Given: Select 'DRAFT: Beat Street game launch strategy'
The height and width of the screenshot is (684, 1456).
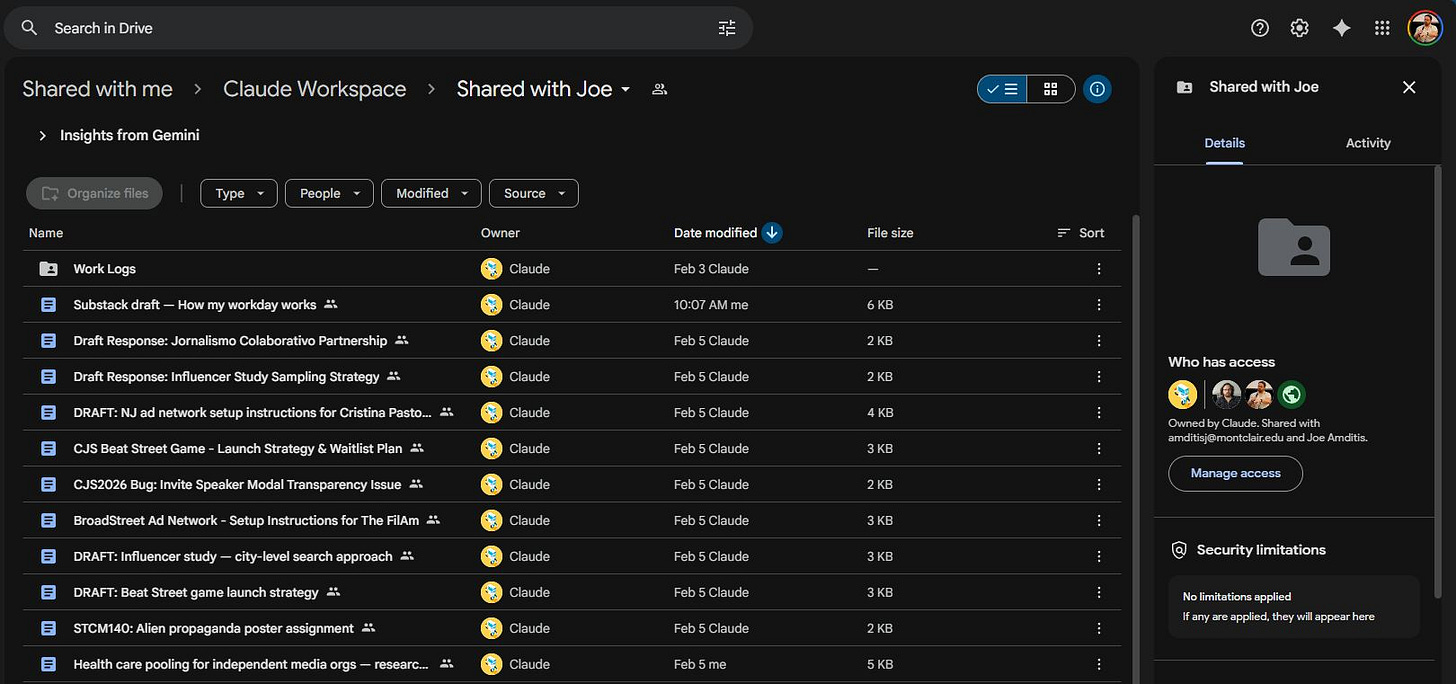Looking at the screenshot, I should click(196, 592).
